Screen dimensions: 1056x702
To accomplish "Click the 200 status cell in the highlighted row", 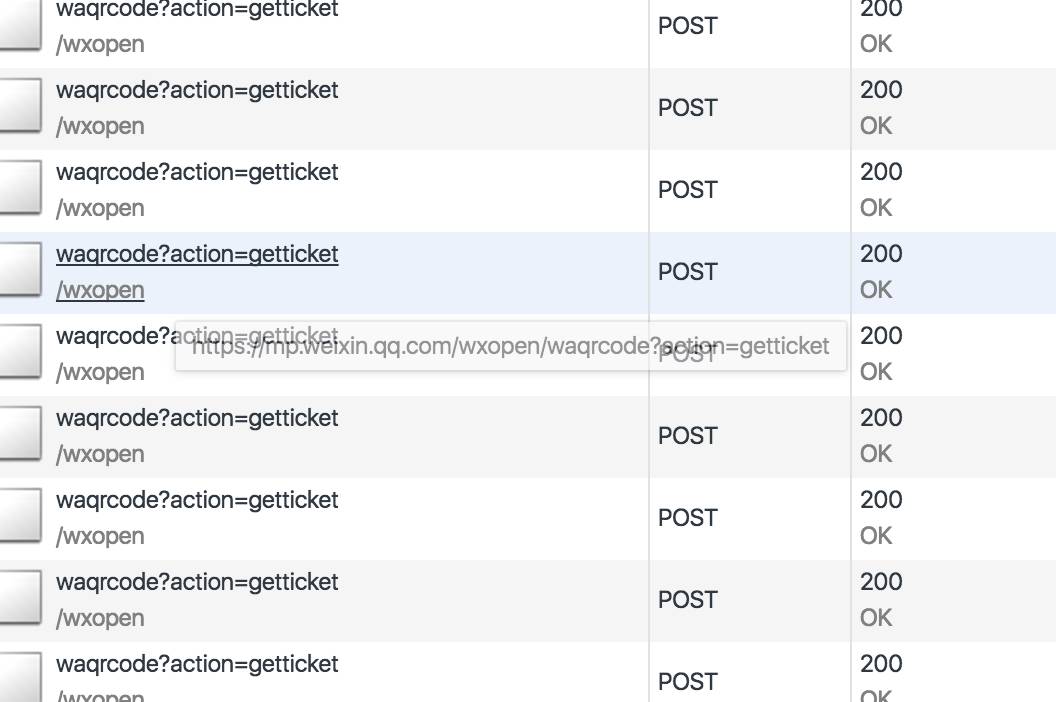I will coord(881,254).
